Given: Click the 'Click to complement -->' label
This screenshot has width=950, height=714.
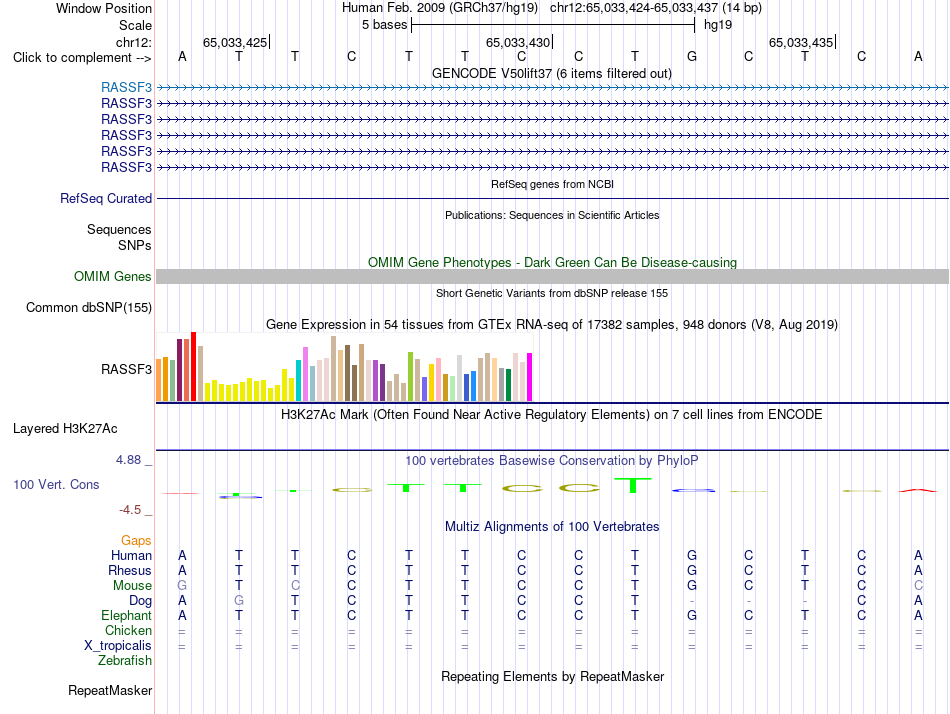Looking at the screenshot, I should click(82, 58).
